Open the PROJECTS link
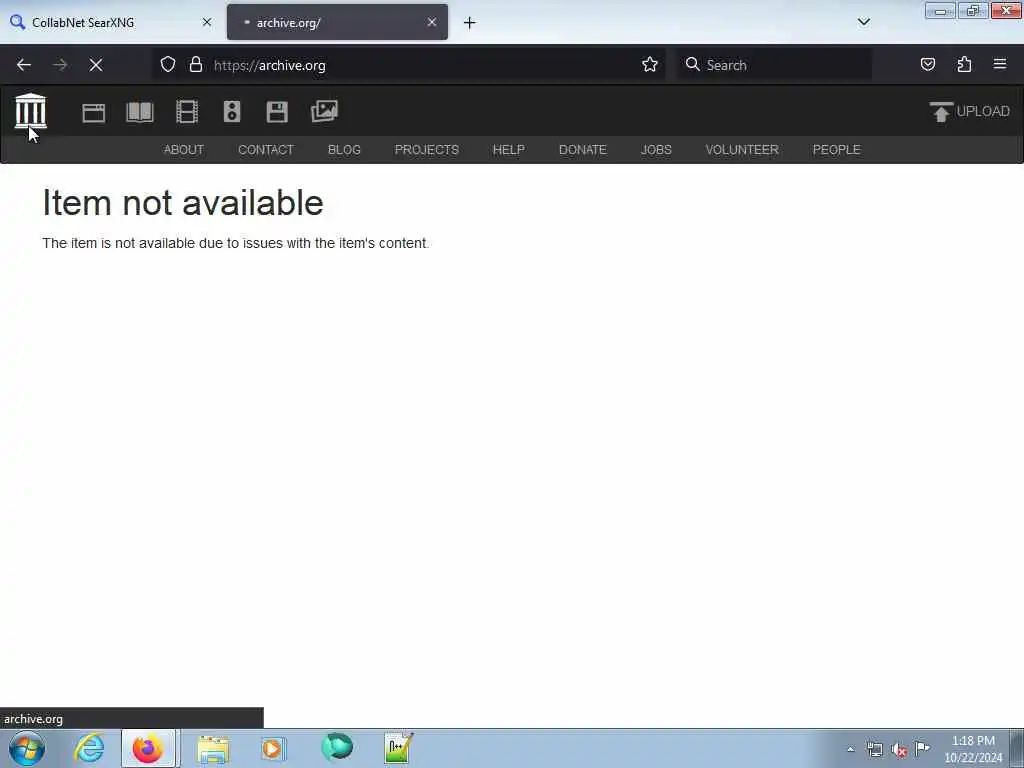1024x768 pixels. coord(426,150)
